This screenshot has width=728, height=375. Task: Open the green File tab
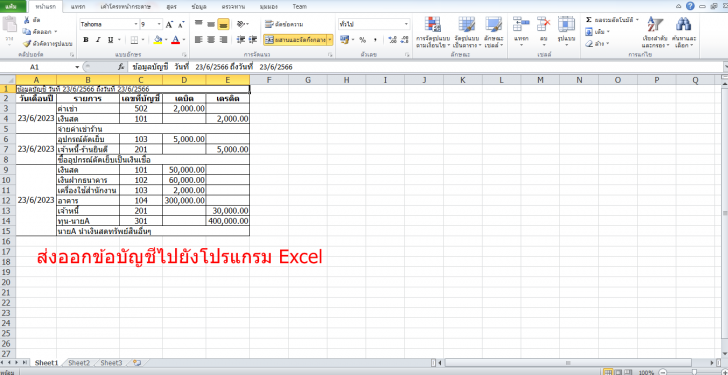[x=12, y=6]
